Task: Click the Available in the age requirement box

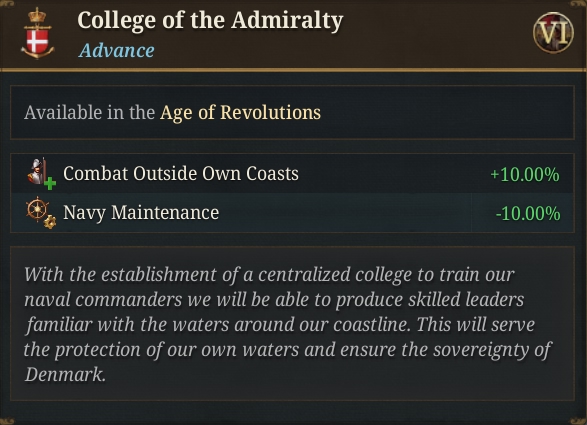Action: tap(292, 112)
